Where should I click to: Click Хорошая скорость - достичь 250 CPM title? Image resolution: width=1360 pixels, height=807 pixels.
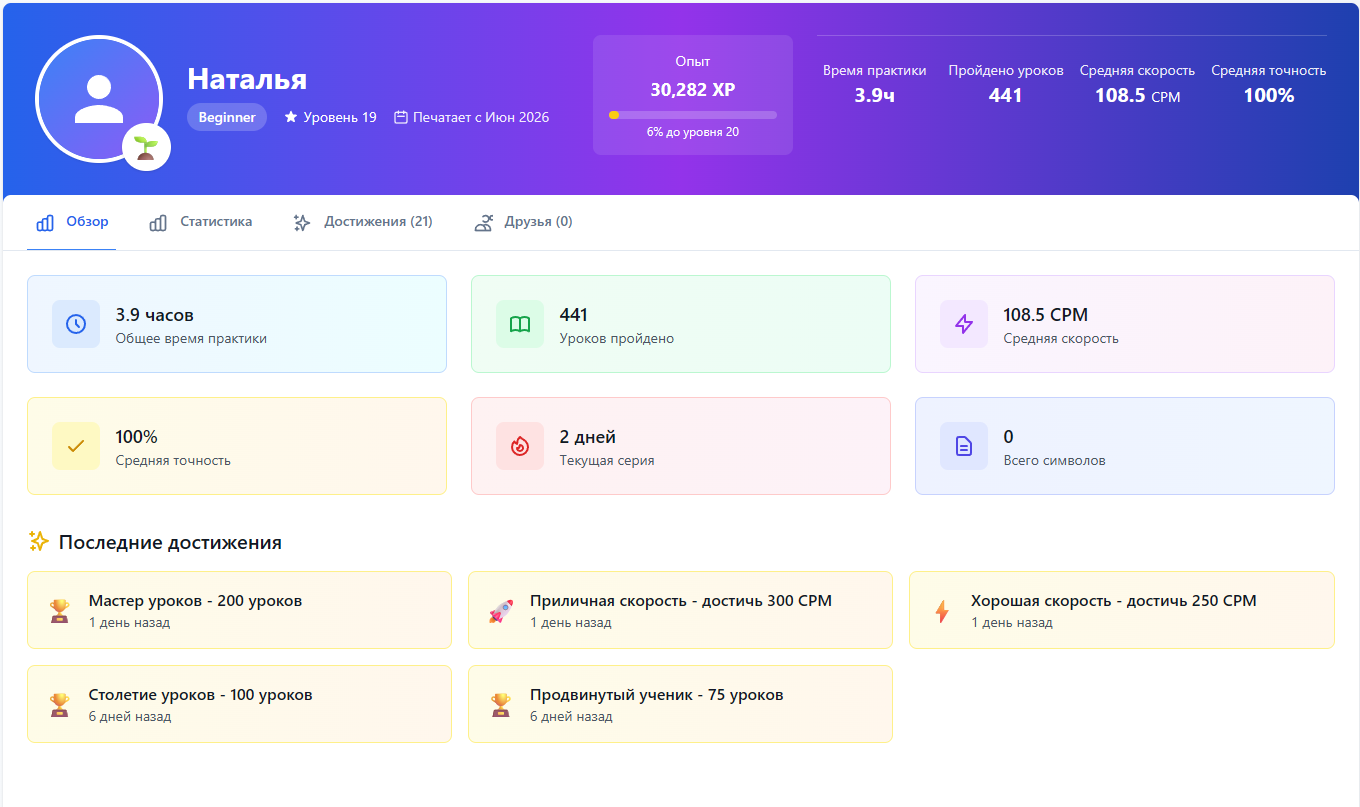click(x=1114, y=601)
